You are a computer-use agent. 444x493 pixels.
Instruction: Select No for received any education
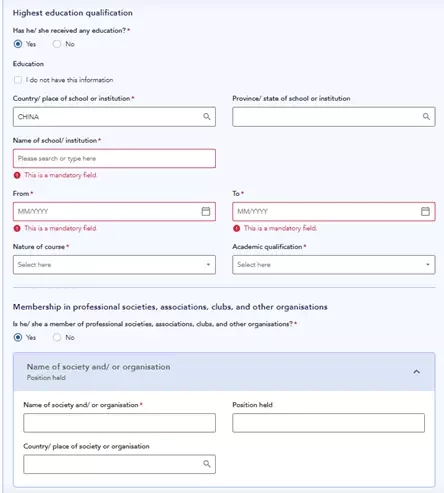coord(57,44)
